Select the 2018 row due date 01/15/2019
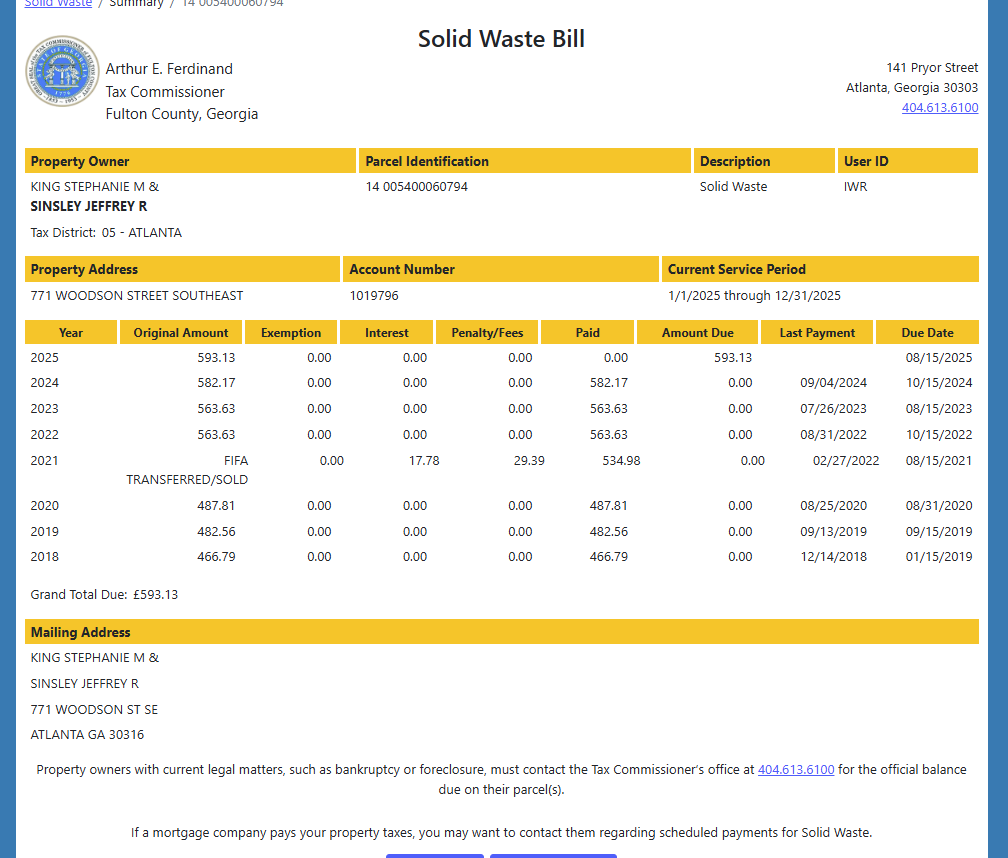The height and width of the screenshot is (858, 1008). [x=939, y=557]
